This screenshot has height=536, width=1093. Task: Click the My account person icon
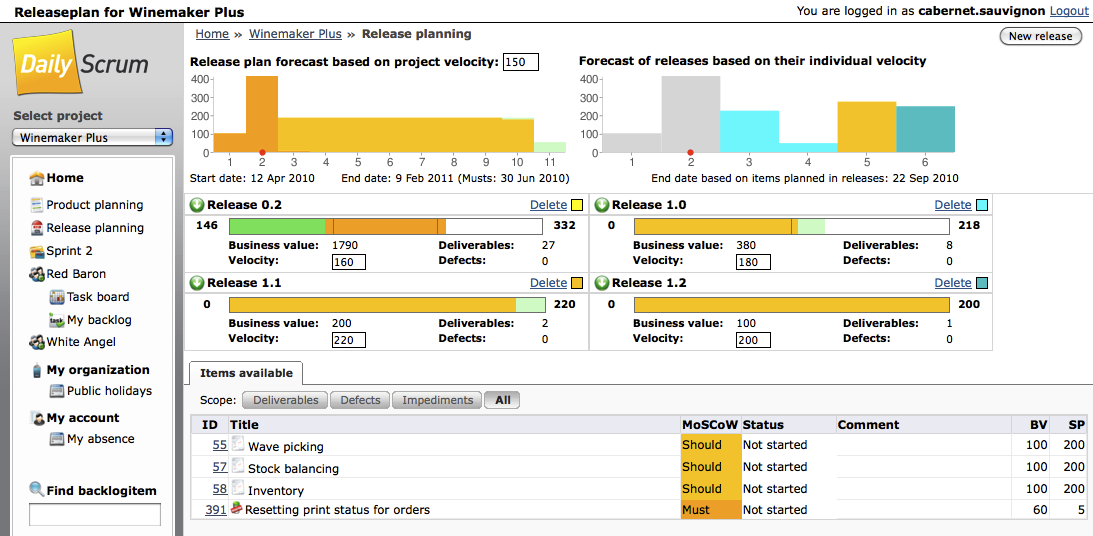(x=37, y=418)
